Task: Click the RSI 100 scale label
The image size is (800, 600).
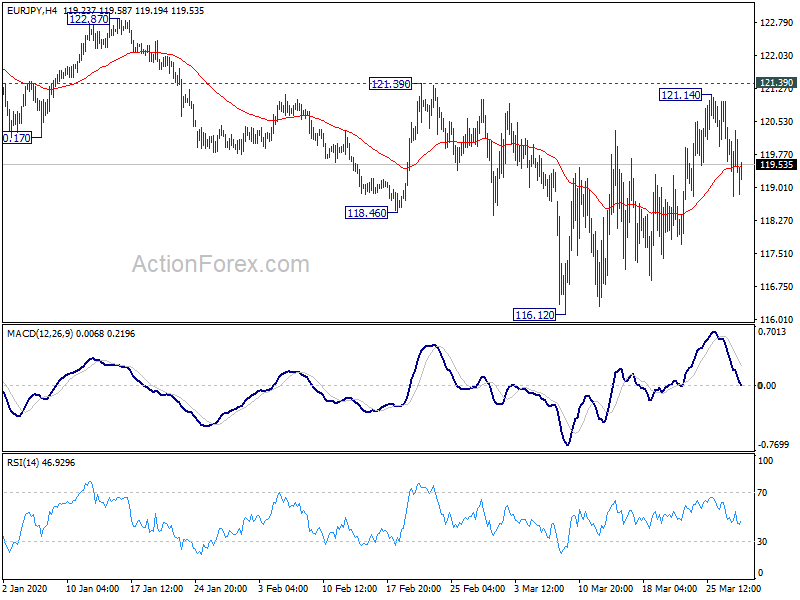Action: (x=765, y=461)
